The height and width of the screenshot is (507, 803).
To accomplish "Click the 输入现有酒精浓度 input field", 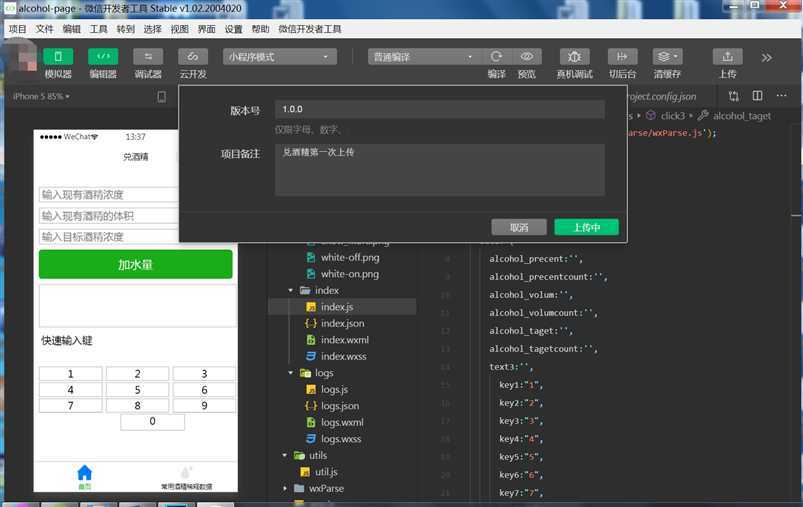I will pos(109,195).
